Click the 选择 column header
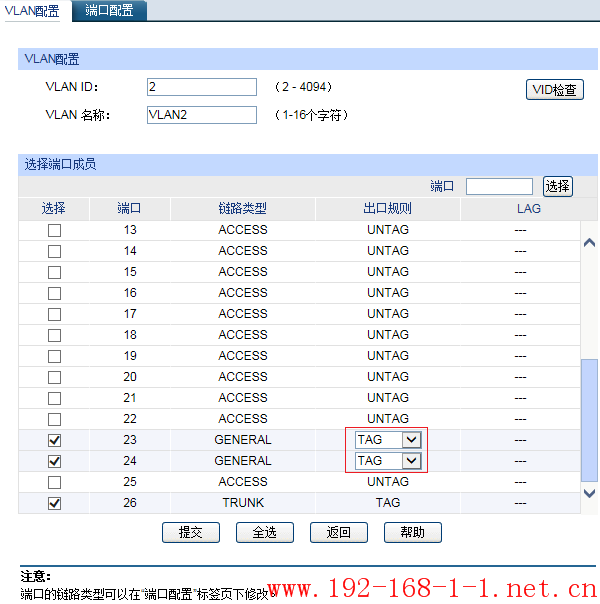This screenshot has height=604, width=600. [54, 209]
